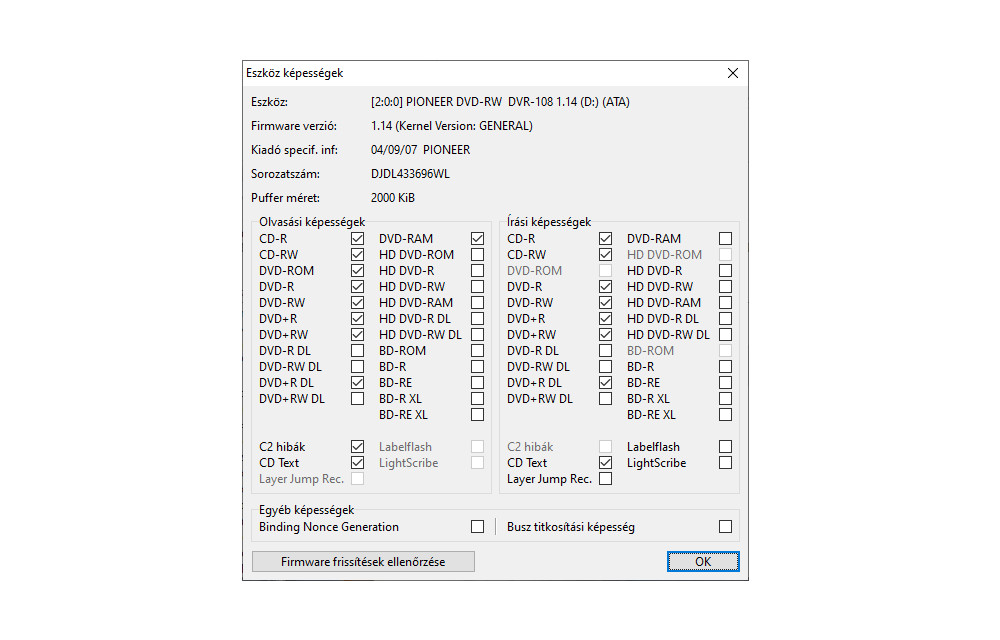
Task: Enable Busz titkosítási képesség checkbox
Action: [725, 527]
